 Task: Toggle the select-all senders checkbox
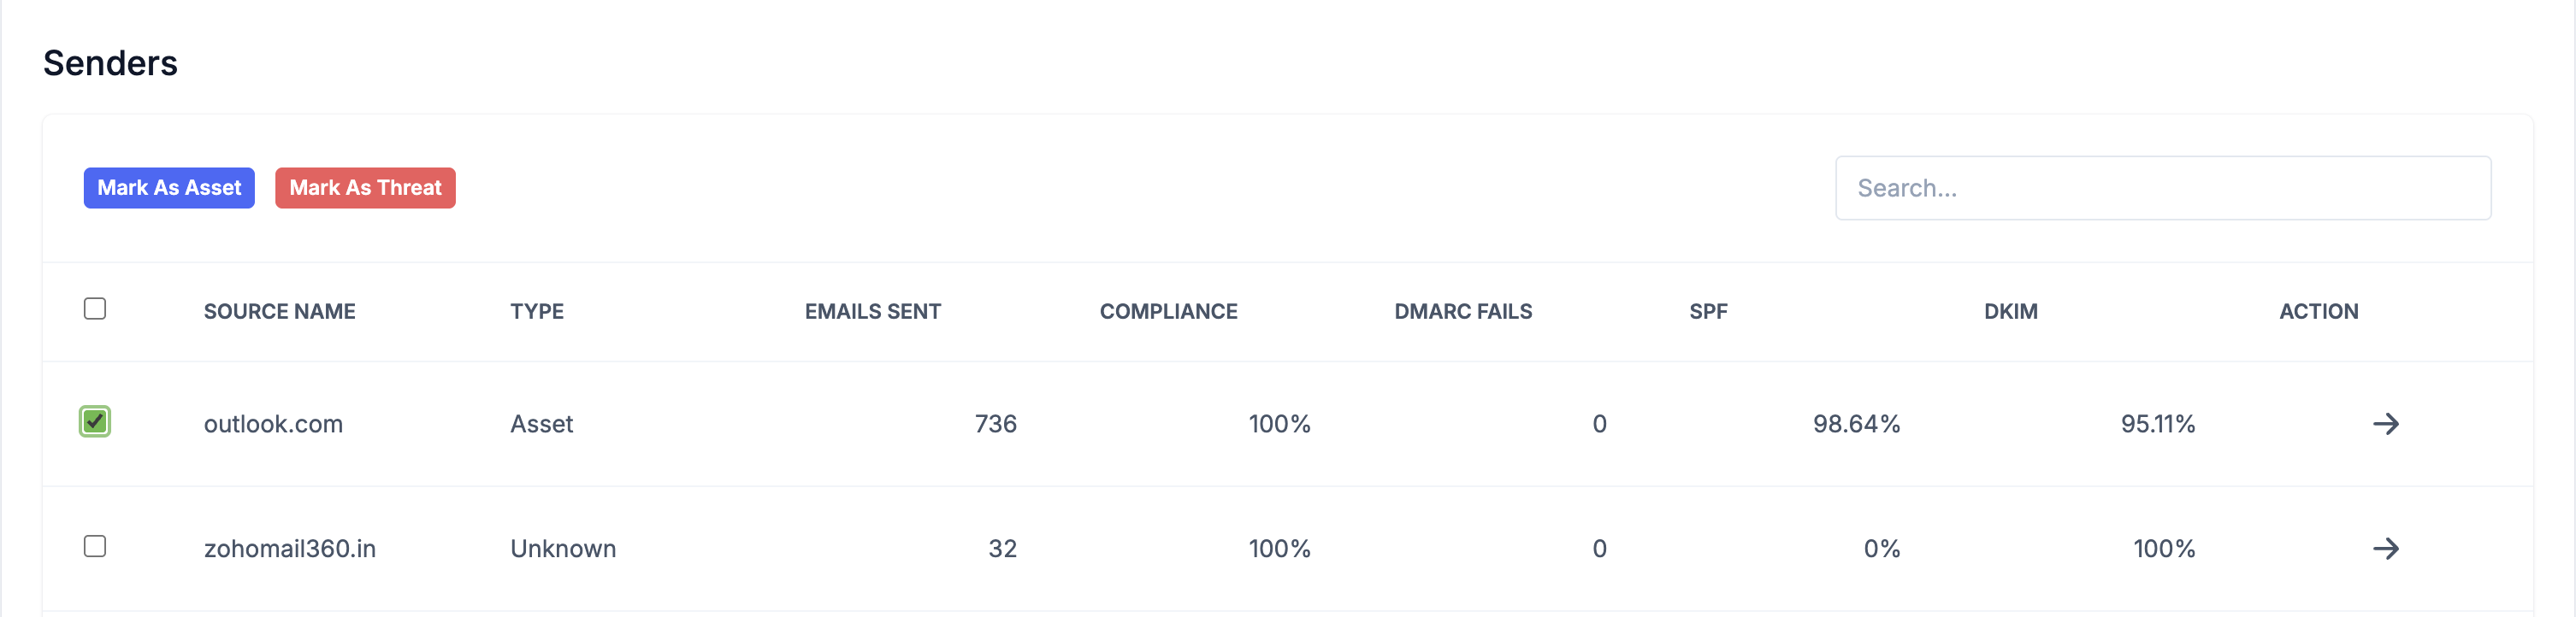point(95,309)
